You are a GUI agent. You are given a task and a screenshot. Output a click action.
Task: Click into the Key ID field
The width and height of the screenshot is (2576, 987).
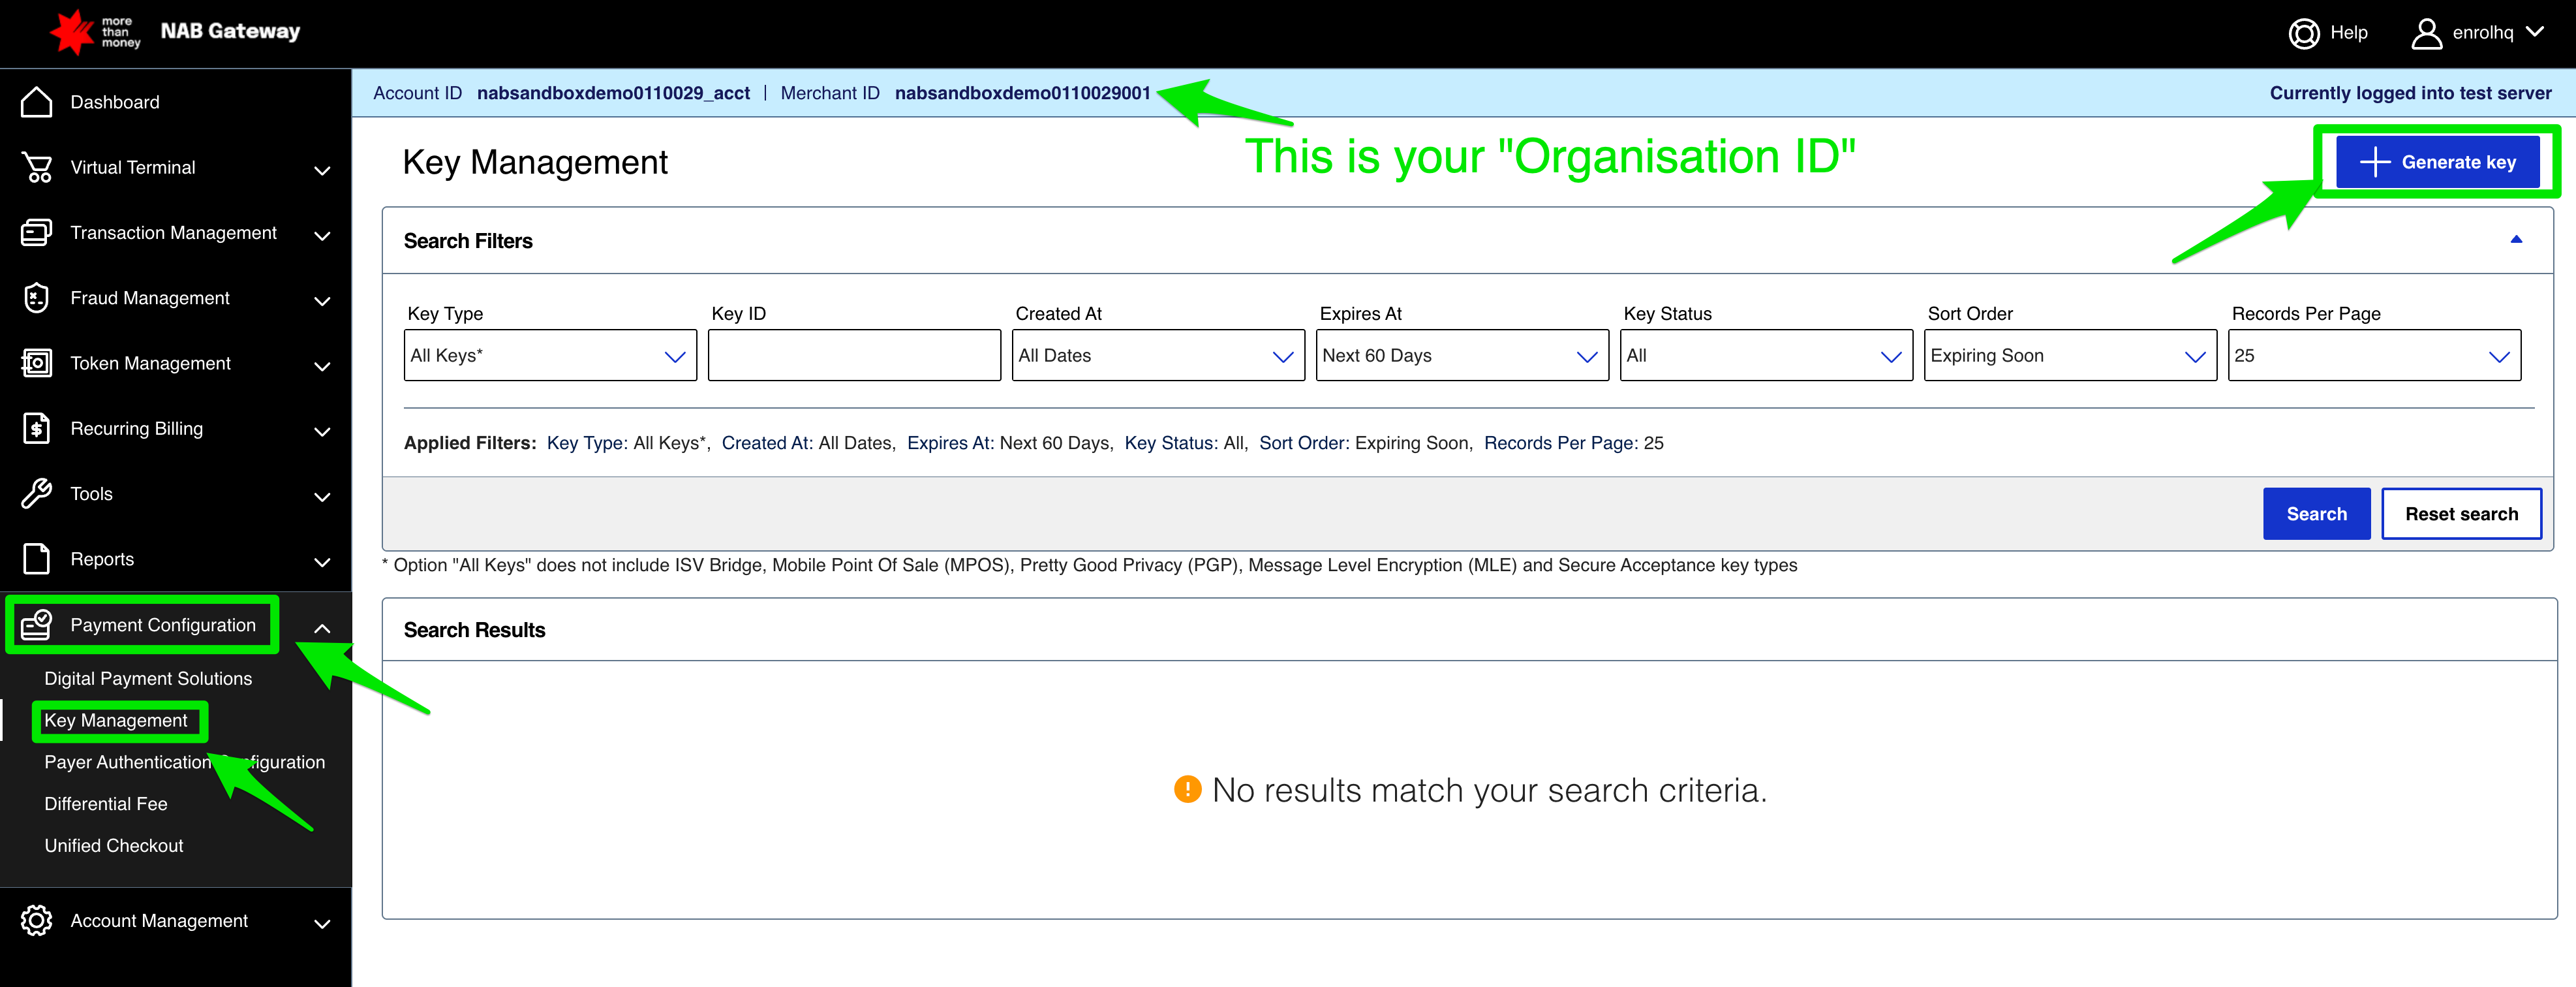click(x=853, y=356)
